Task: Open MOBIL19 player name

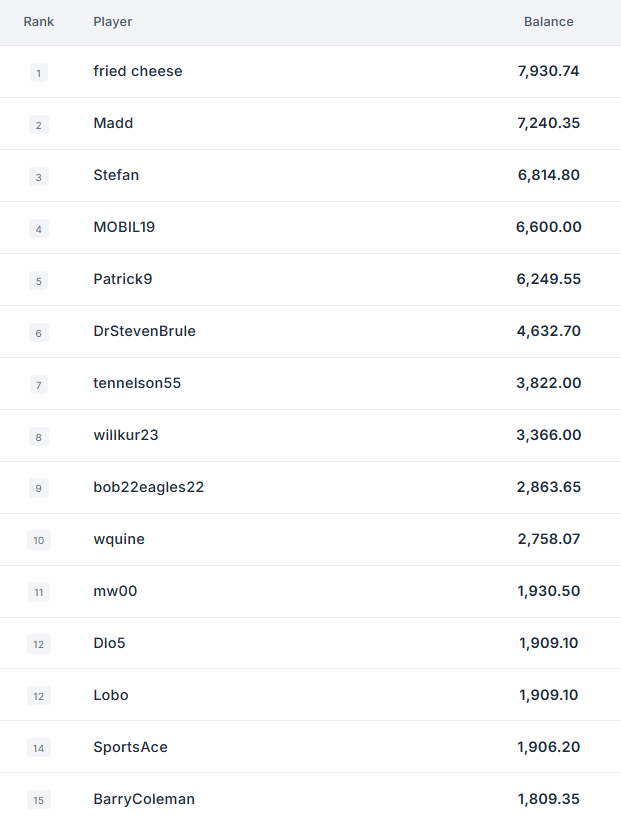Action: pos(124,227)
